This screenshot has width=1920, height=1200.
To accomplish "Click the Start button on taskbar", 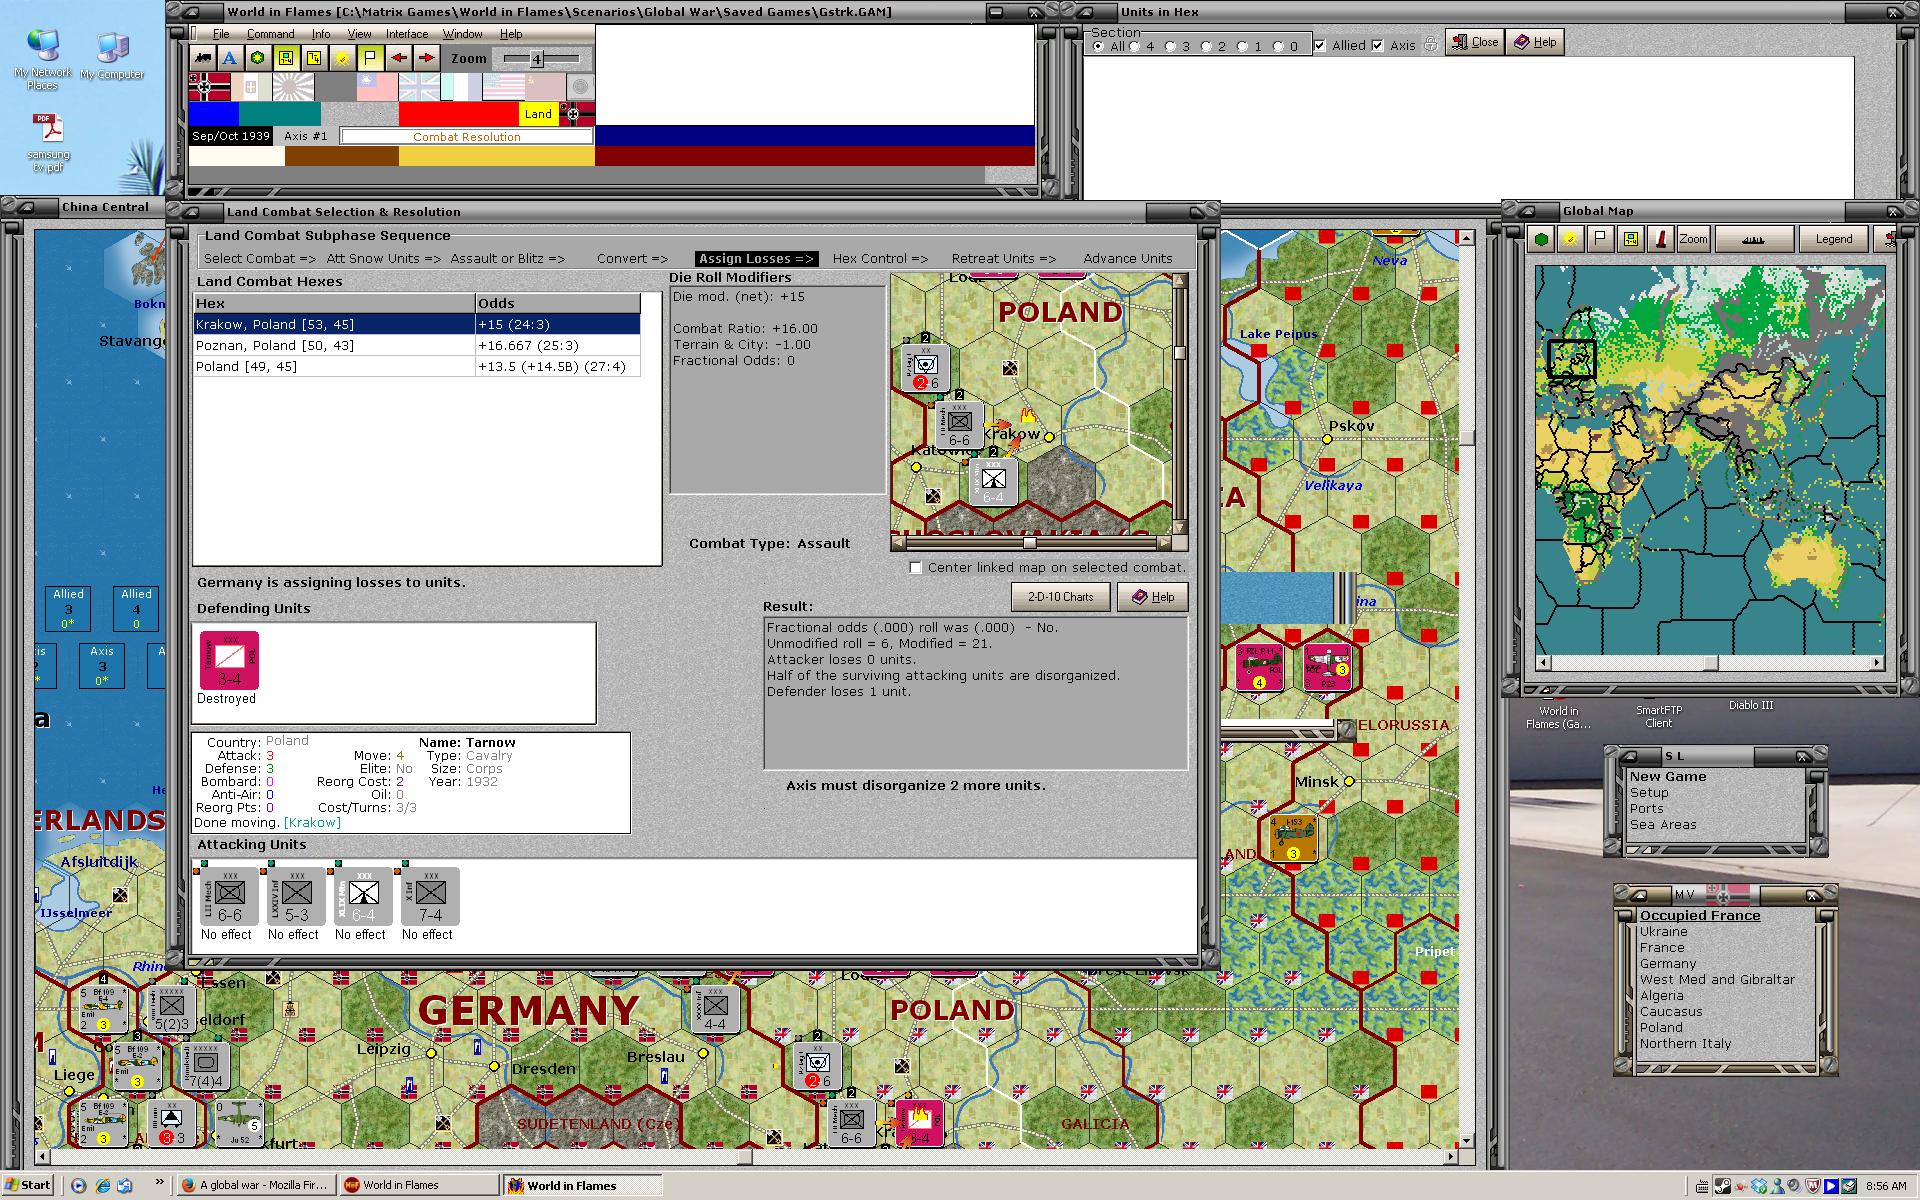I will 28,1185.
